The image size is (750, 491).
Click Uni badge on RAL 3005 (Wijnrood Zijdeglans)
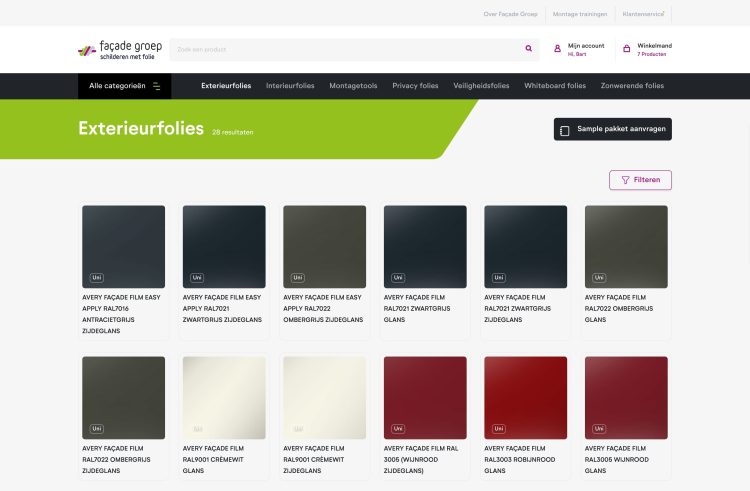pos(398,429)
